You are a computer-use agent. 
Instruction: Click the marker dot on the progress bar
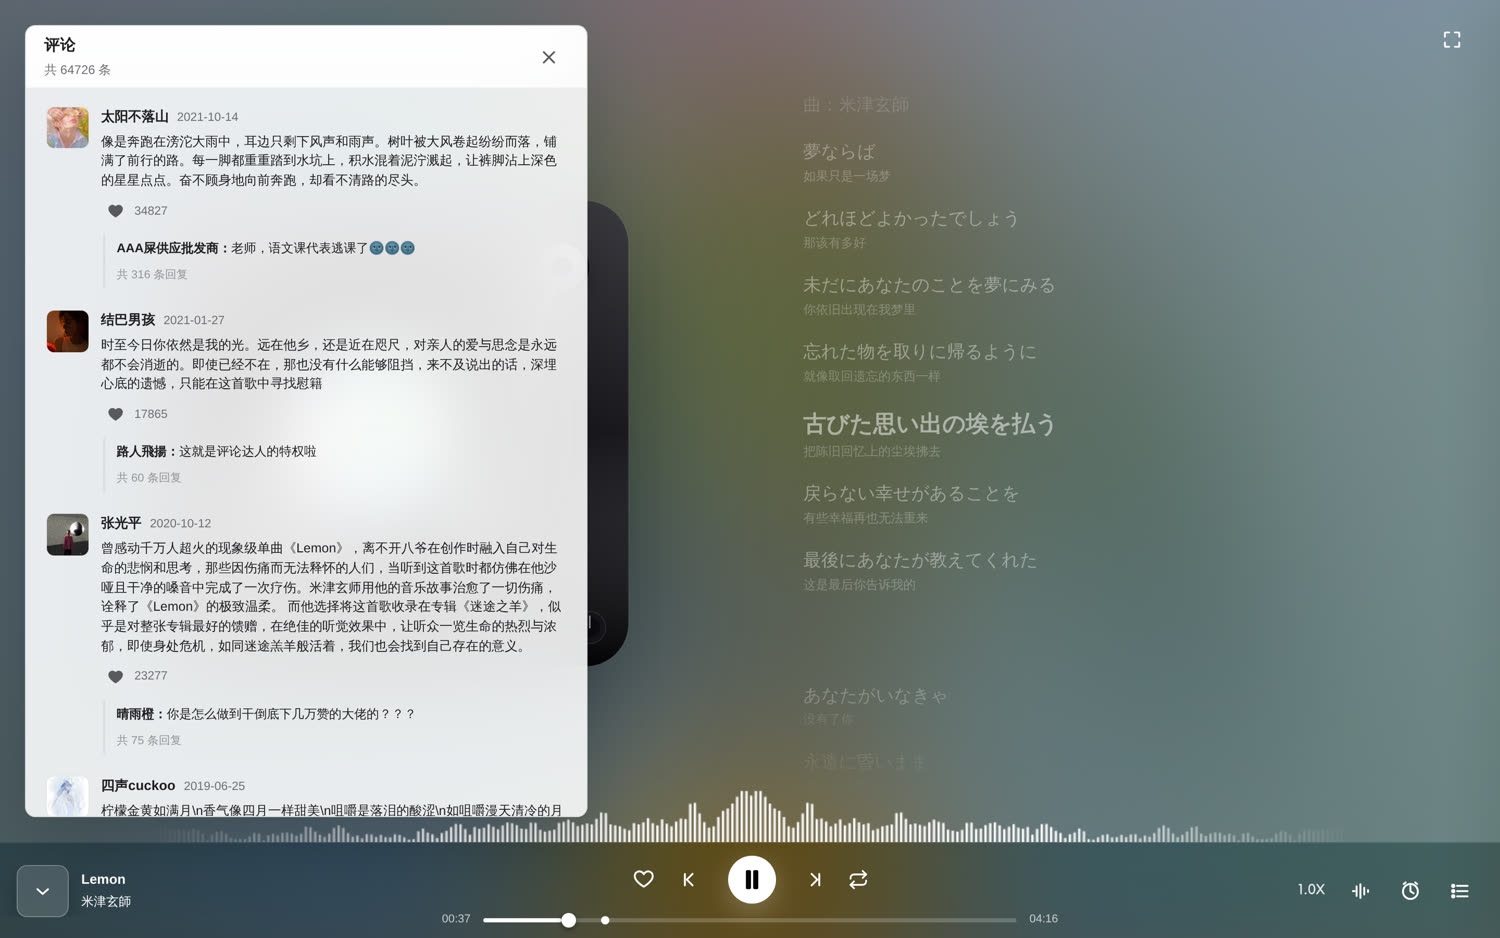605,920
